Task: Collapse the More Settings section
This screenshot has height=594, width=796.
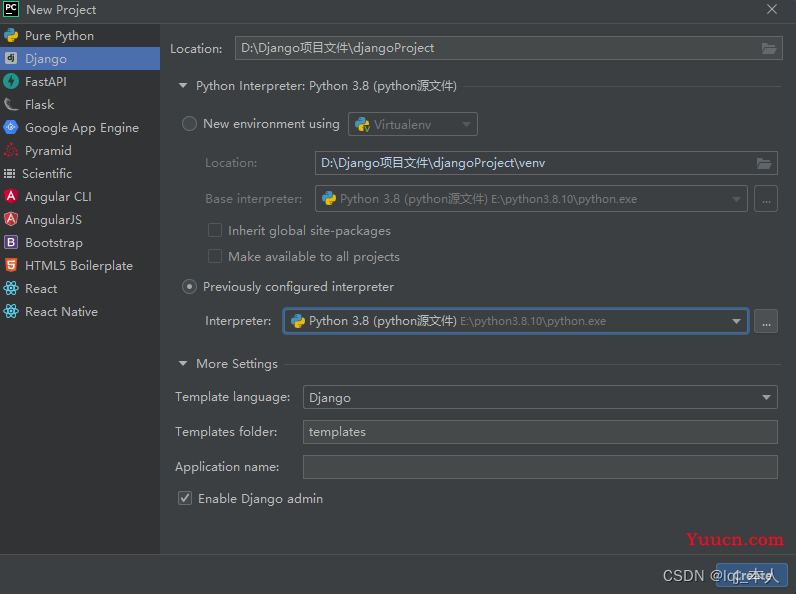Action: point(183,364)
